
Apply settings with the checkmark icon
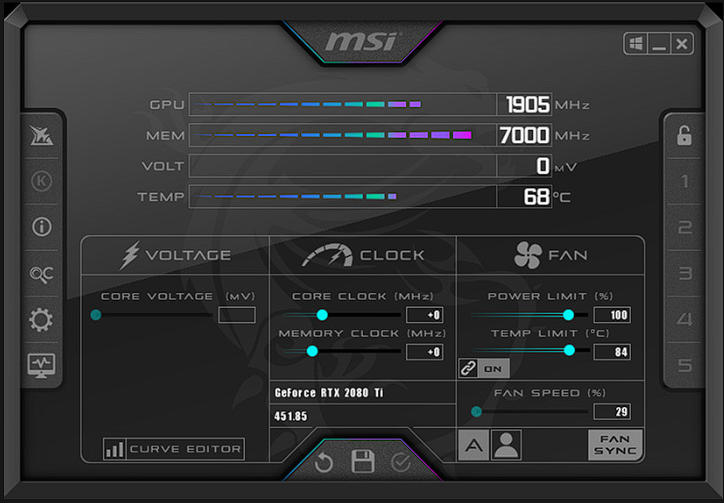click(x=400, y=462)
